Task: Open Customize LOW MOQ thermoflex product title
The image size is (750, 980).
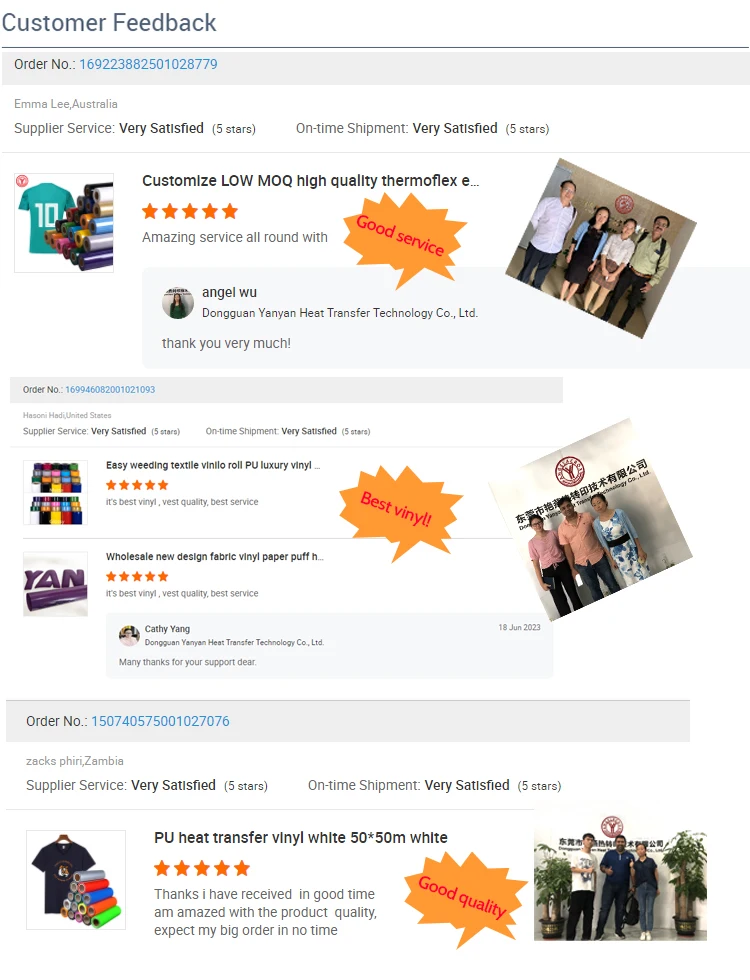Action: pyautogui.click(x=311, y=181)
